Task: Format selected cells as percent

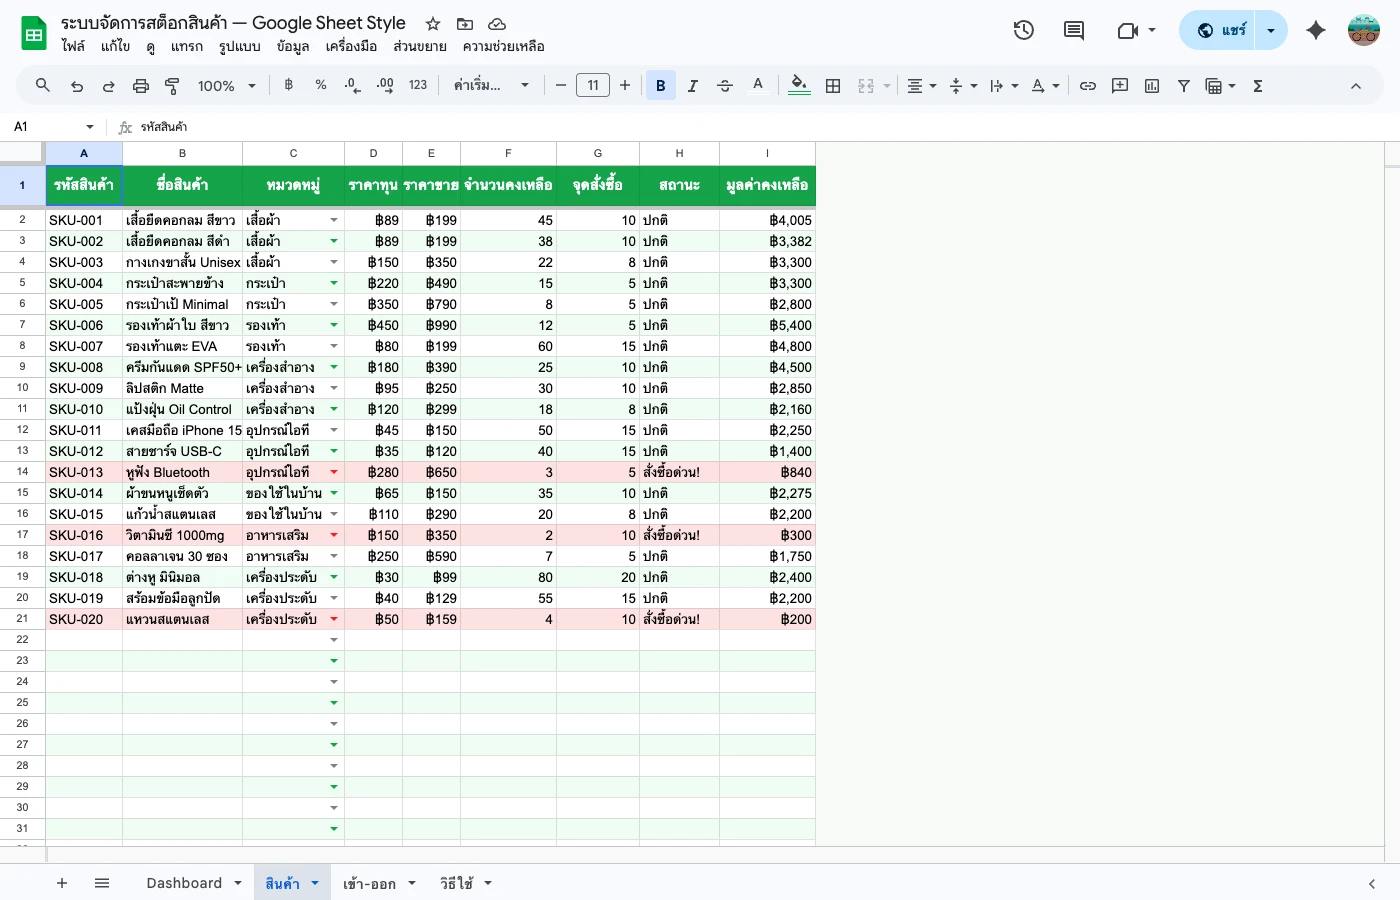Action: 321,85
